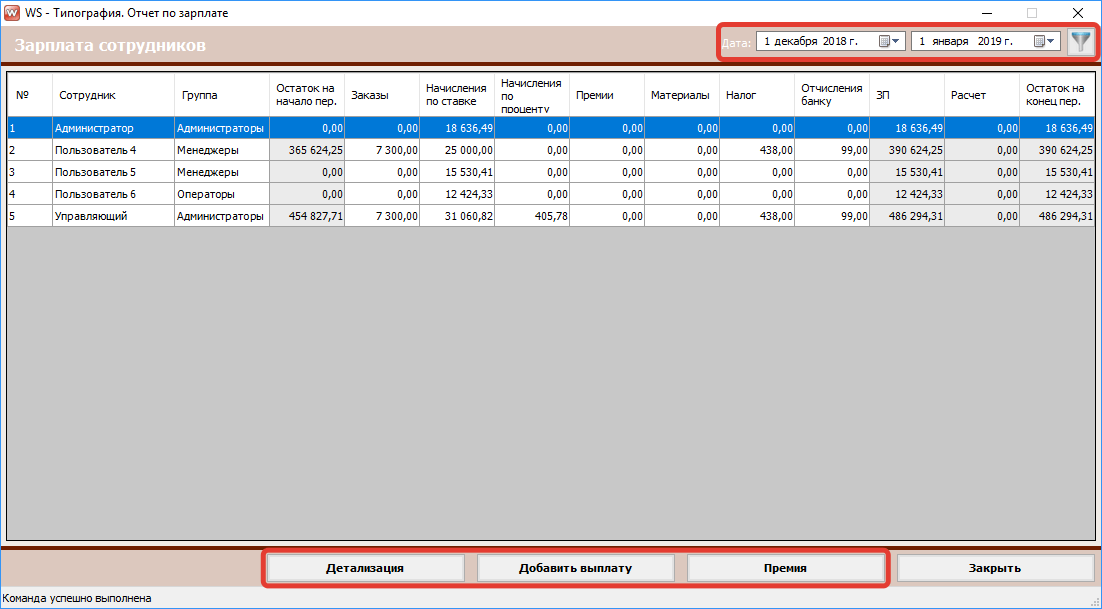
Task: Close the window with the X button
Action: point(1077,13)
